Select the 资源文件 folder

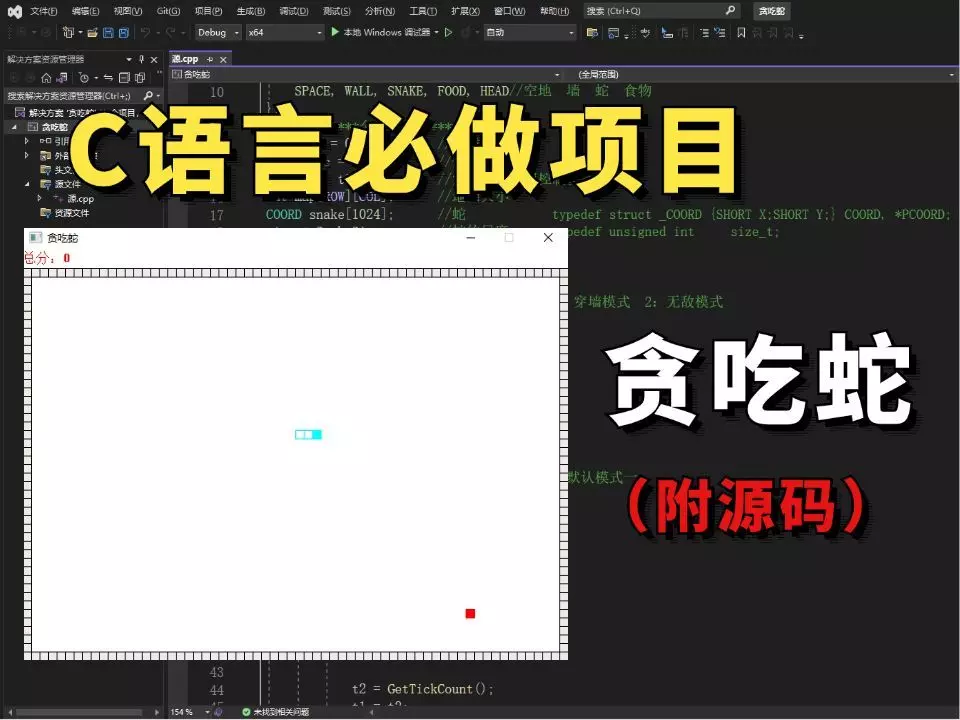65,213
